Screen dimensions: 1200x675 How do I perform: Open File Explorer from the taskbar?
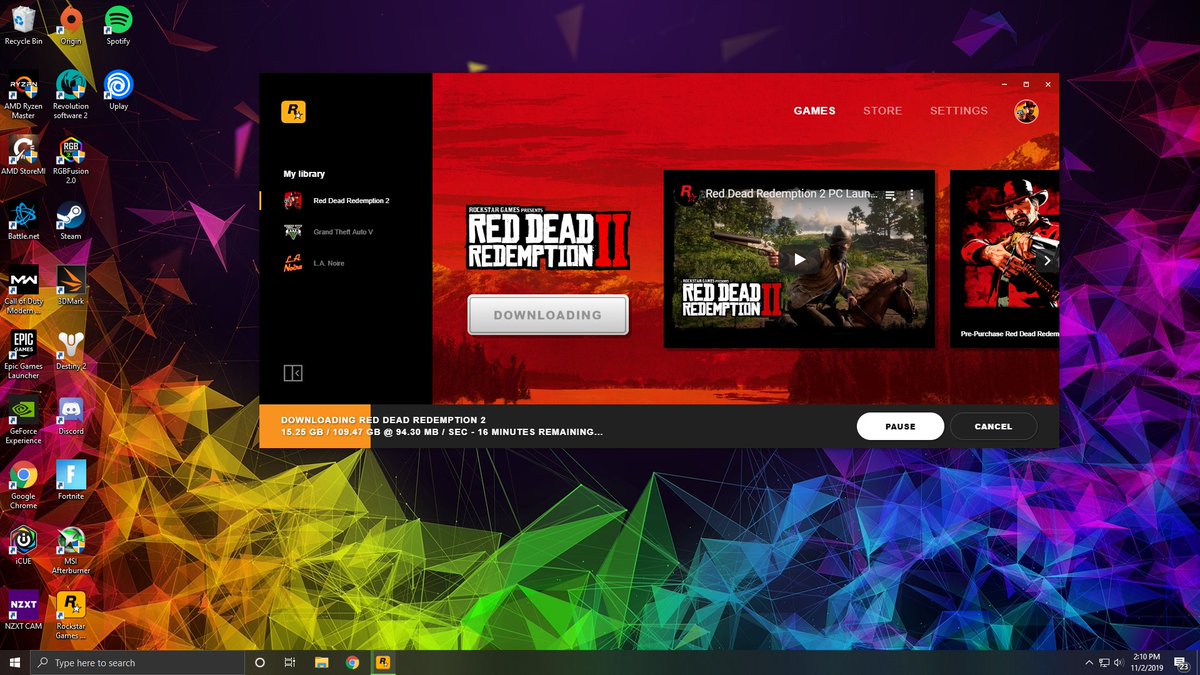(322, 662)
